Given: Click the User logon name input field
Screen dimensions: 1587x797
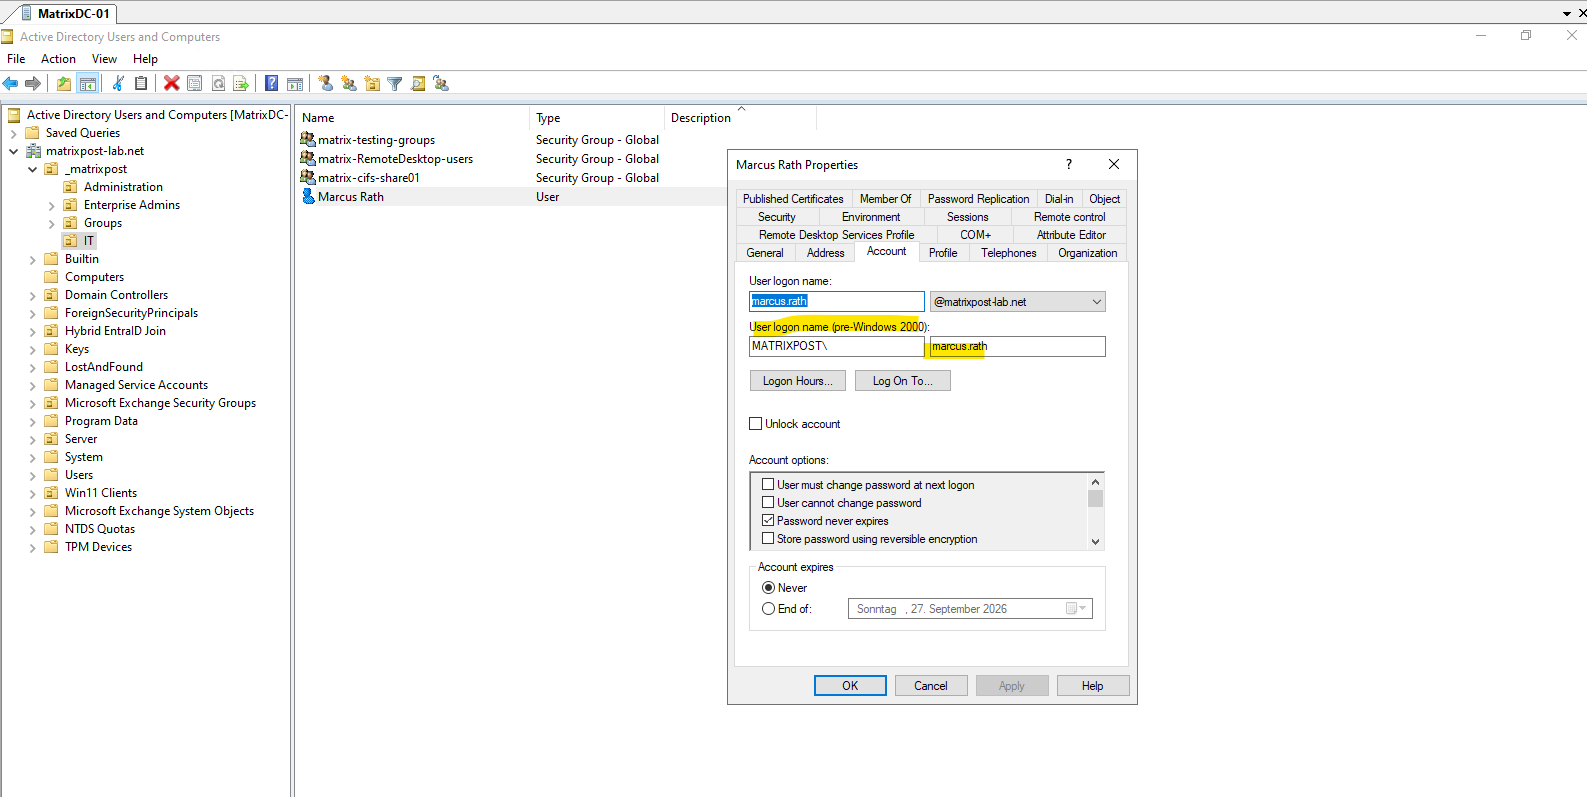Looking at the screenshot, I should click(837, 302).
